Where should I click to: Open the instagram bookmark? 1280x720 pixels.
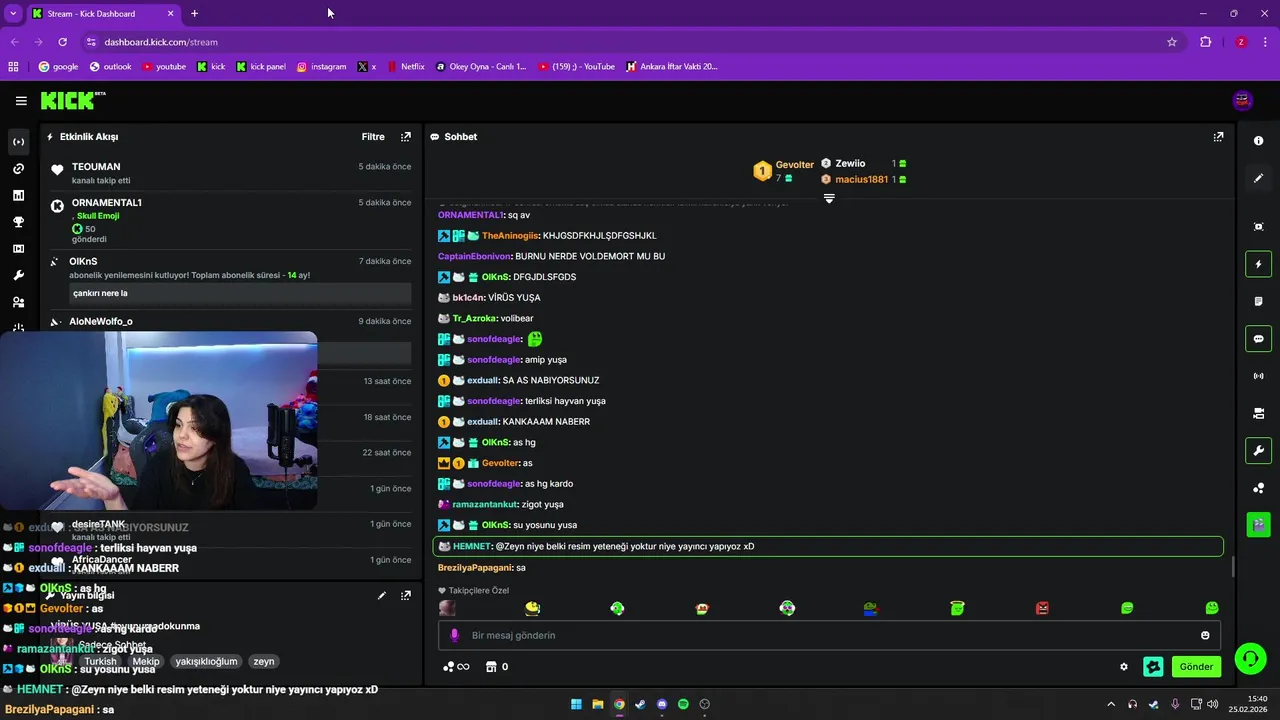[321, 67]
